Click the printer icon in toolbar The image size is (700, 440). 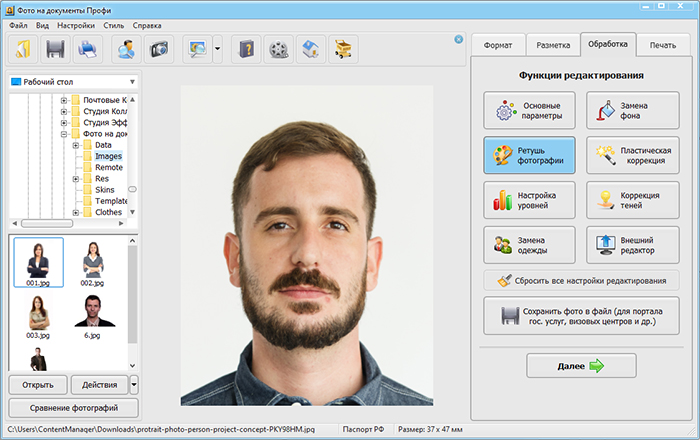tap(88, 49)
